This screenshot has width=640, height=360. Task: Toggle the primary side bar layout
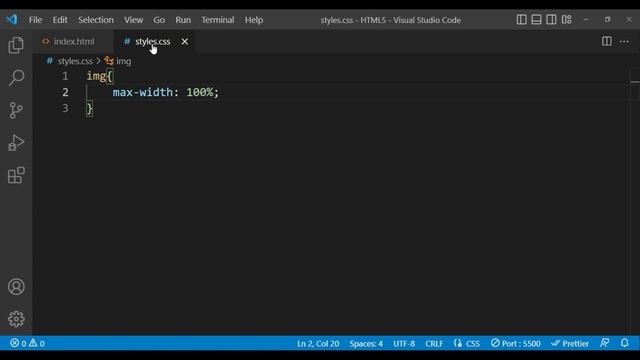coord(521,20)
